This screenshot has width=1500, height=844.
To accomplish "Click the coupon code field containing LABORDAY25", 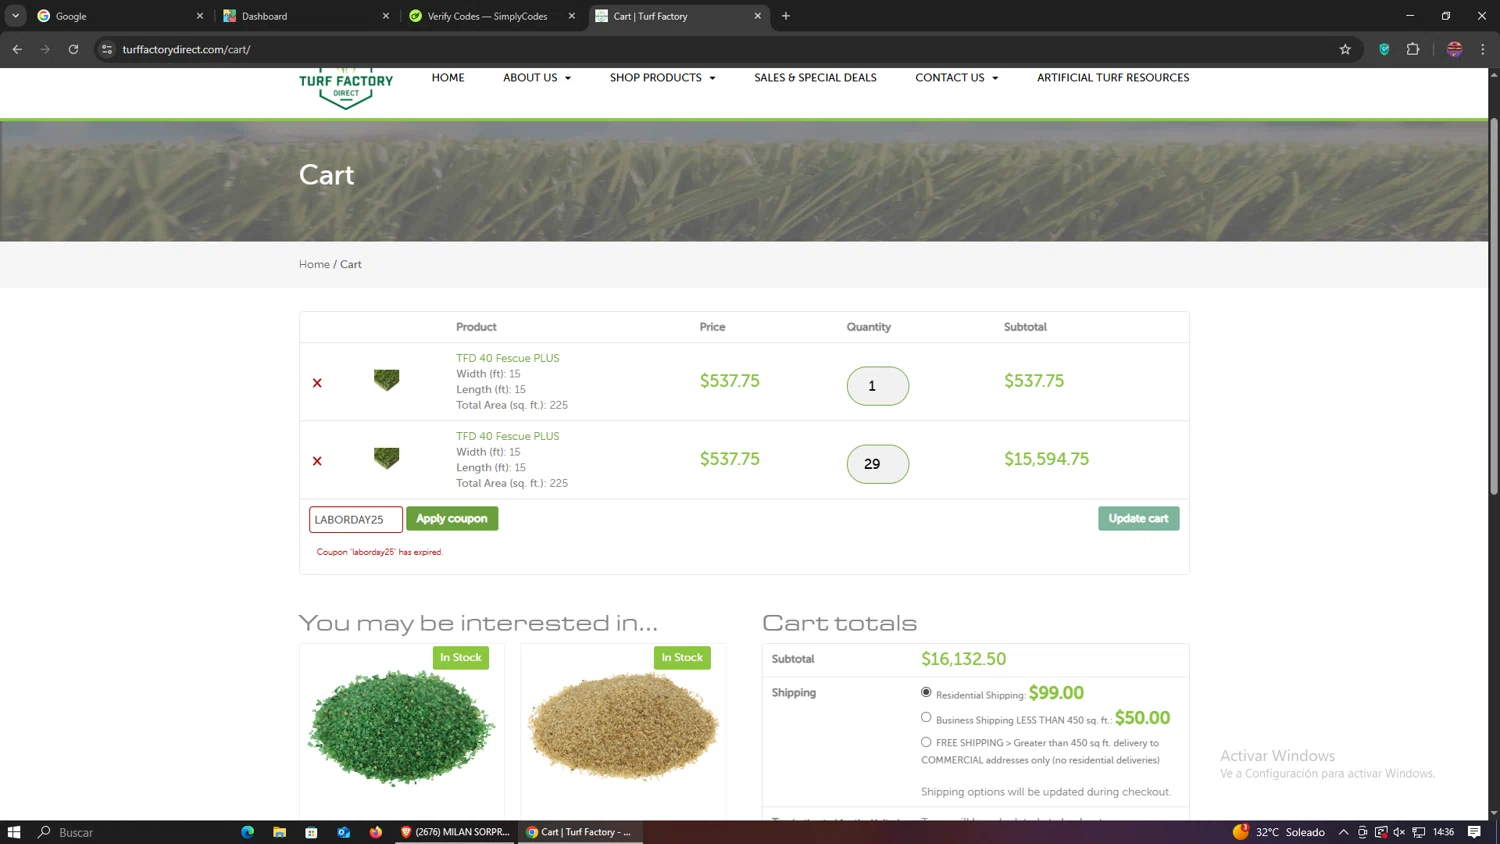I will [x=356, y=519].
